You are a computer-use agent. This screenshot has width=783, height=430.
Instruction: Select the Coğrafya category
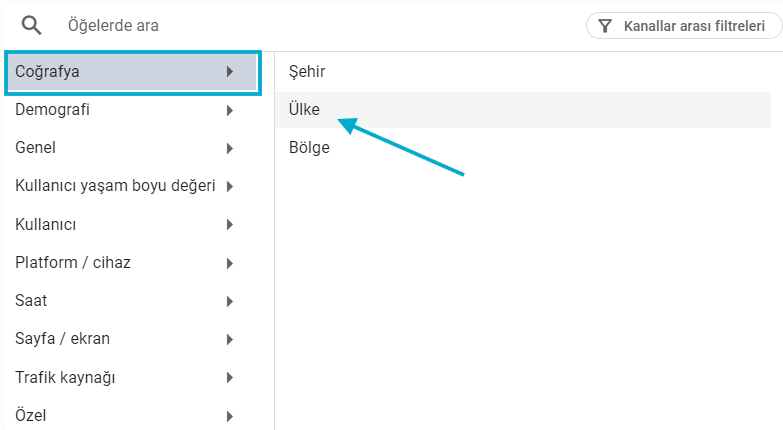click(x=48, y=72)
